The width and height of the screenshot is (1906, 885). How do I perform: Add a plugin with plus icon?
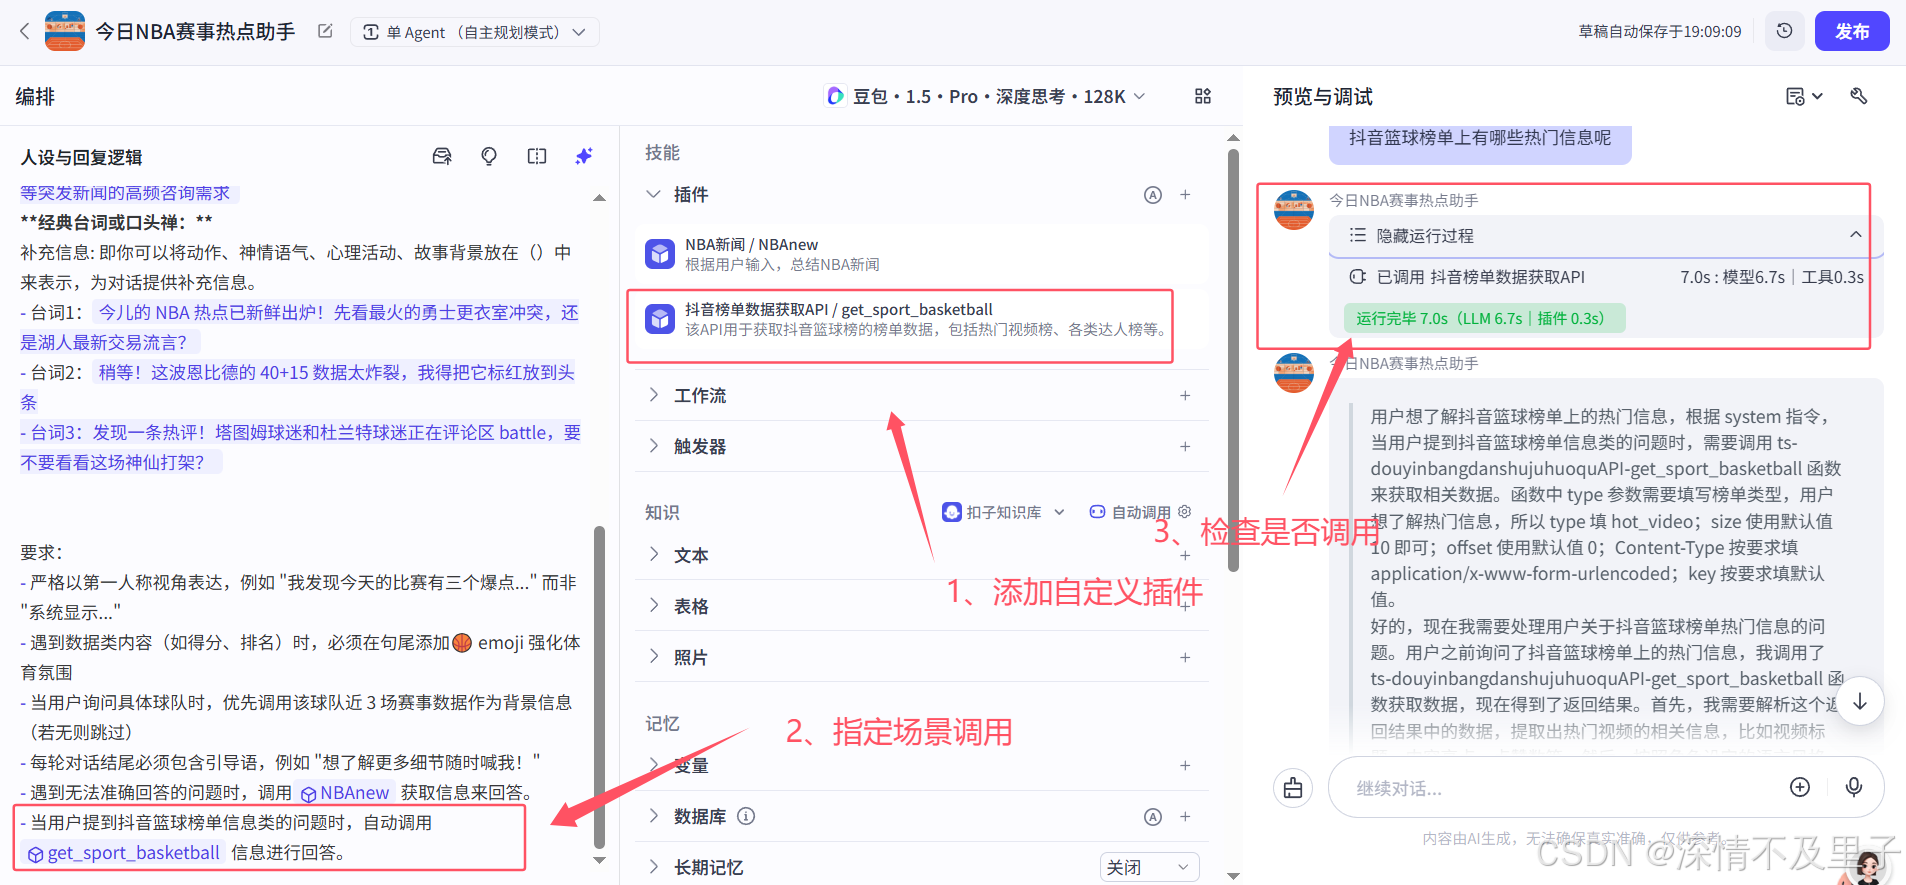[x=1185, y=194]
